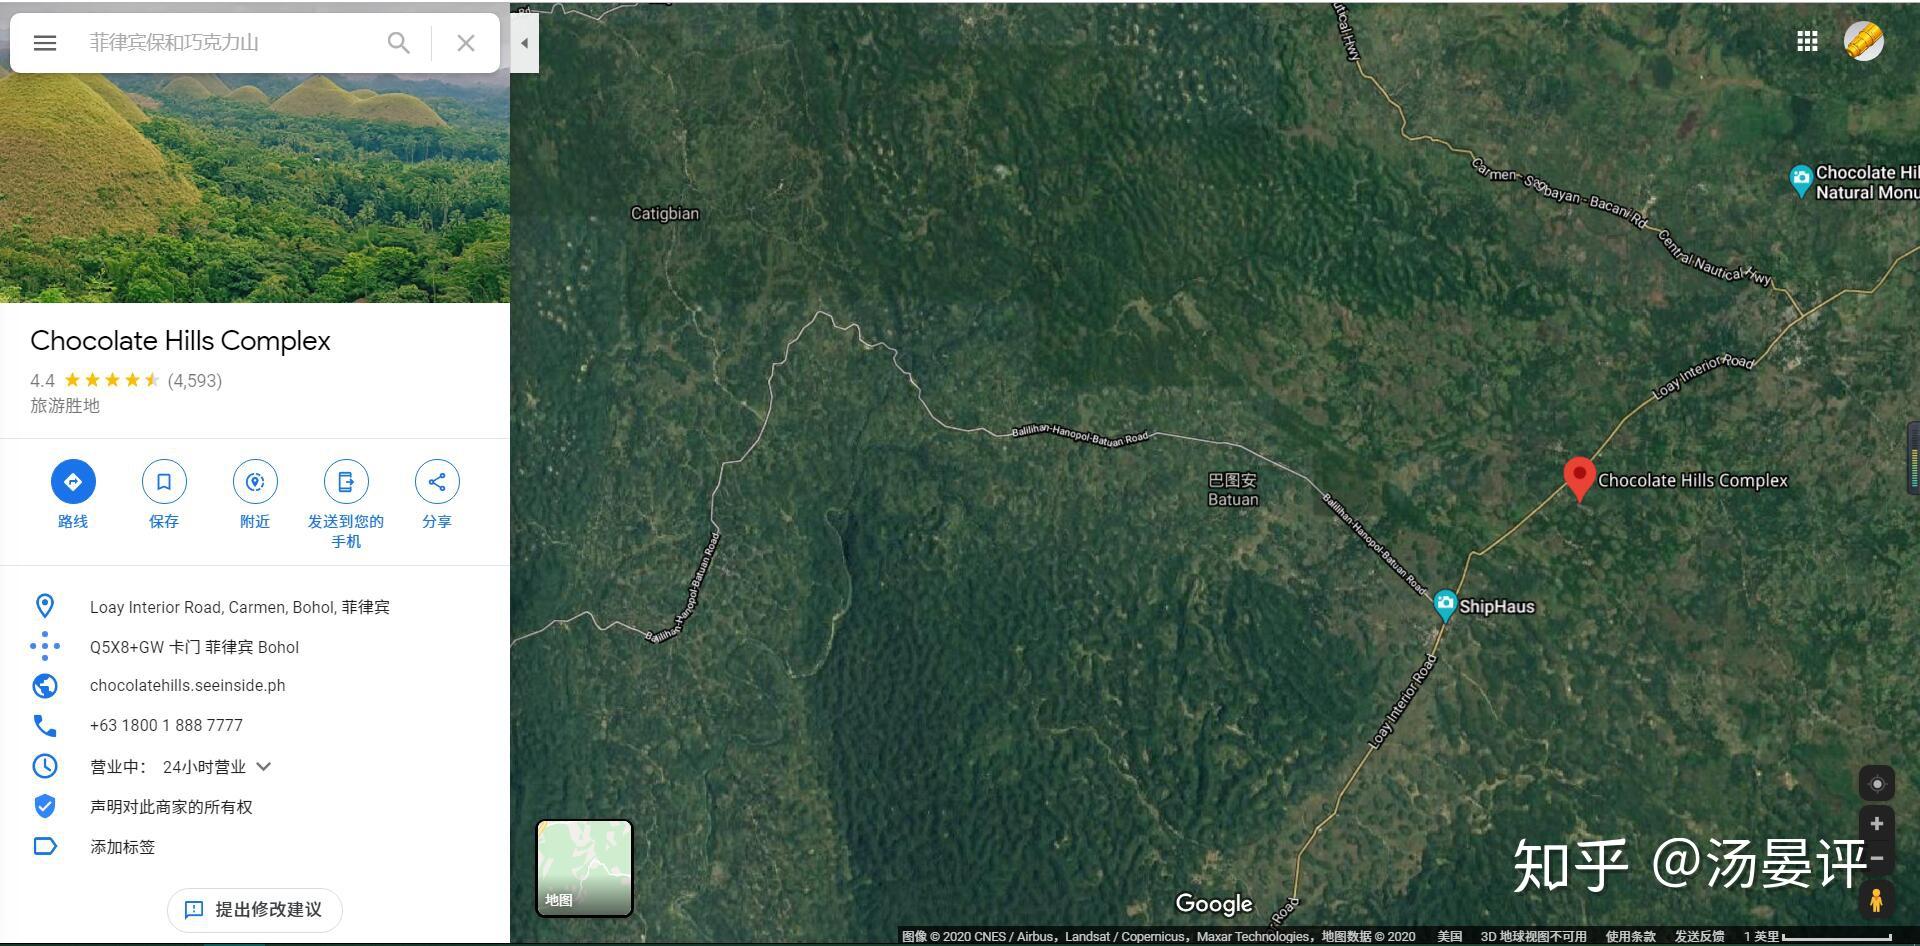This screenshot has width=1920, height=946.
Task: Switch to map view via 地图 thumbnail
Action: tap(585, 868)
